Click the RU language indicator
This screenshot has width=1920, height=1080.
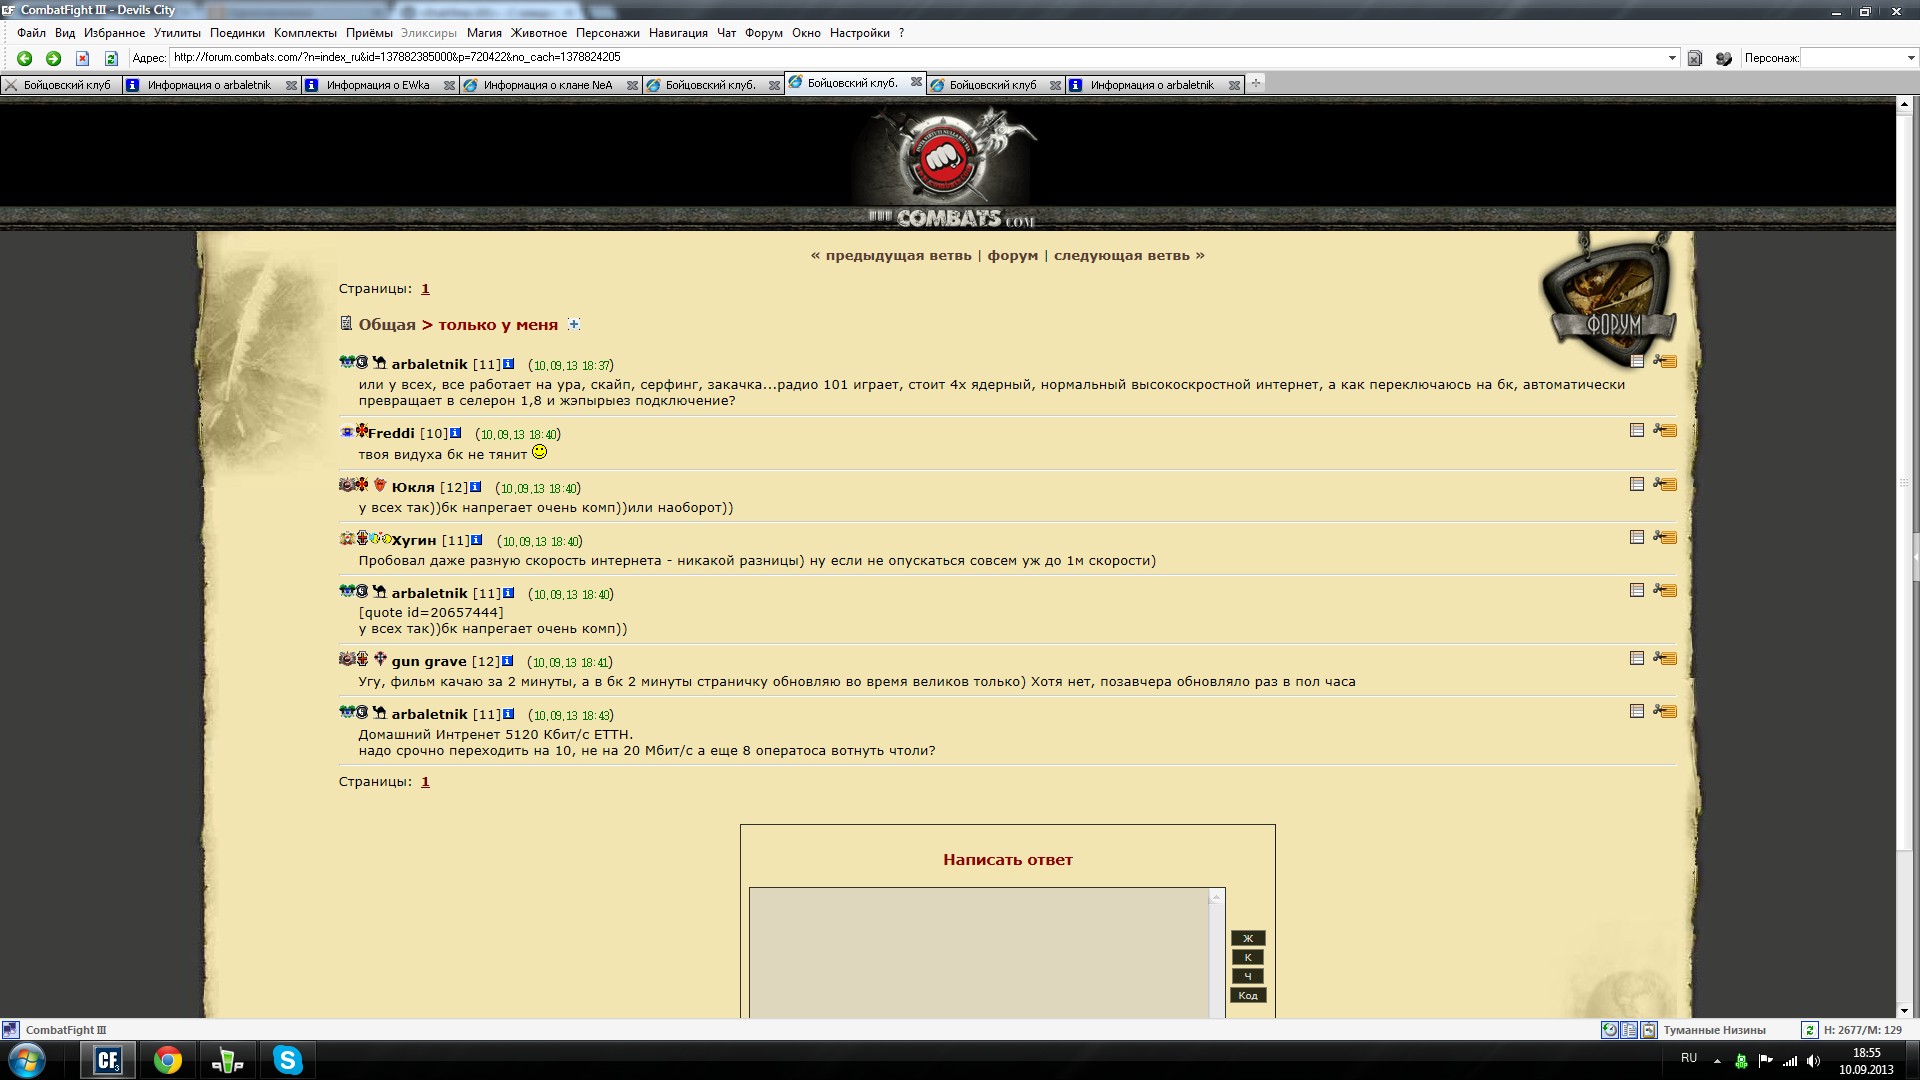point(1689,1058)
